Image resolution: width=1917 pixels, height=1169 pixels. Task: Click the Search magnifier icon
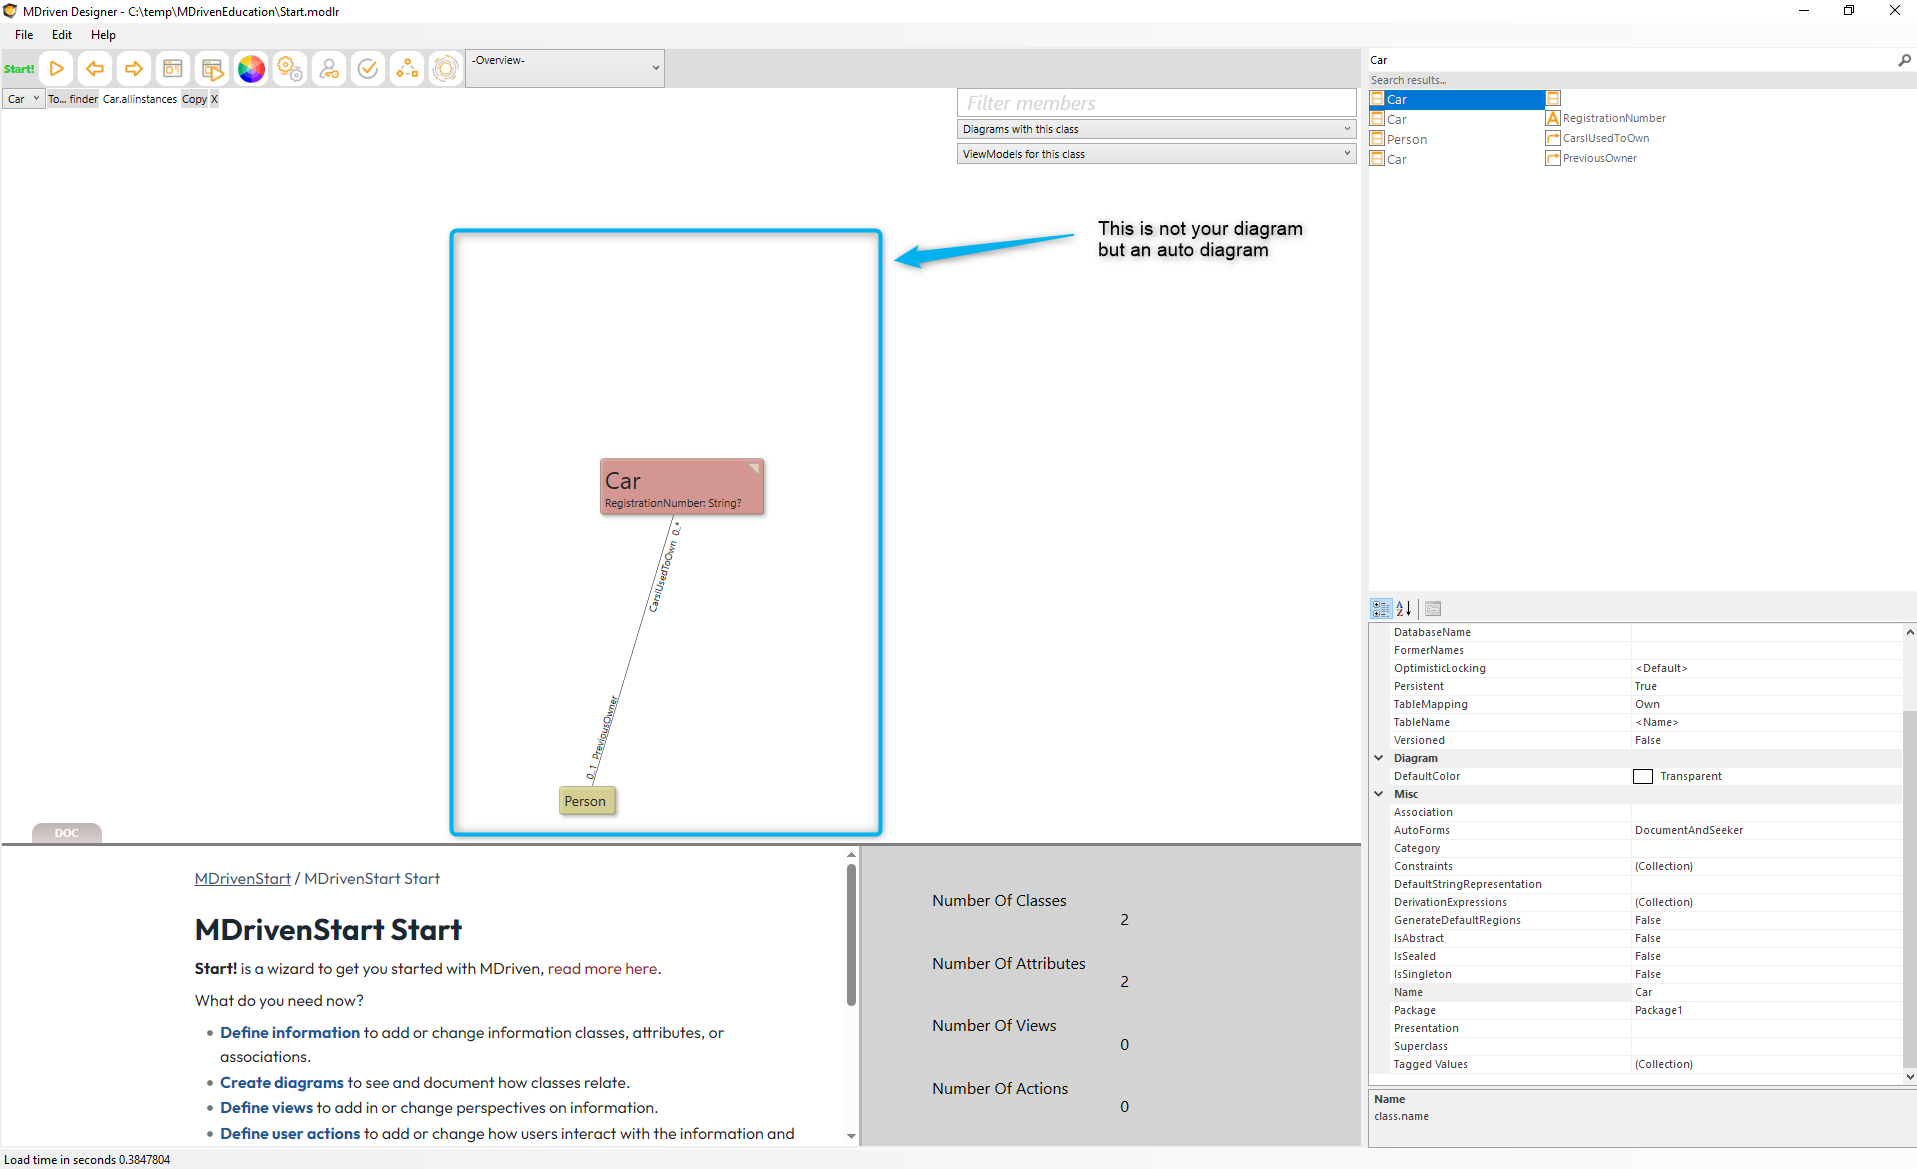point(1904,60)
